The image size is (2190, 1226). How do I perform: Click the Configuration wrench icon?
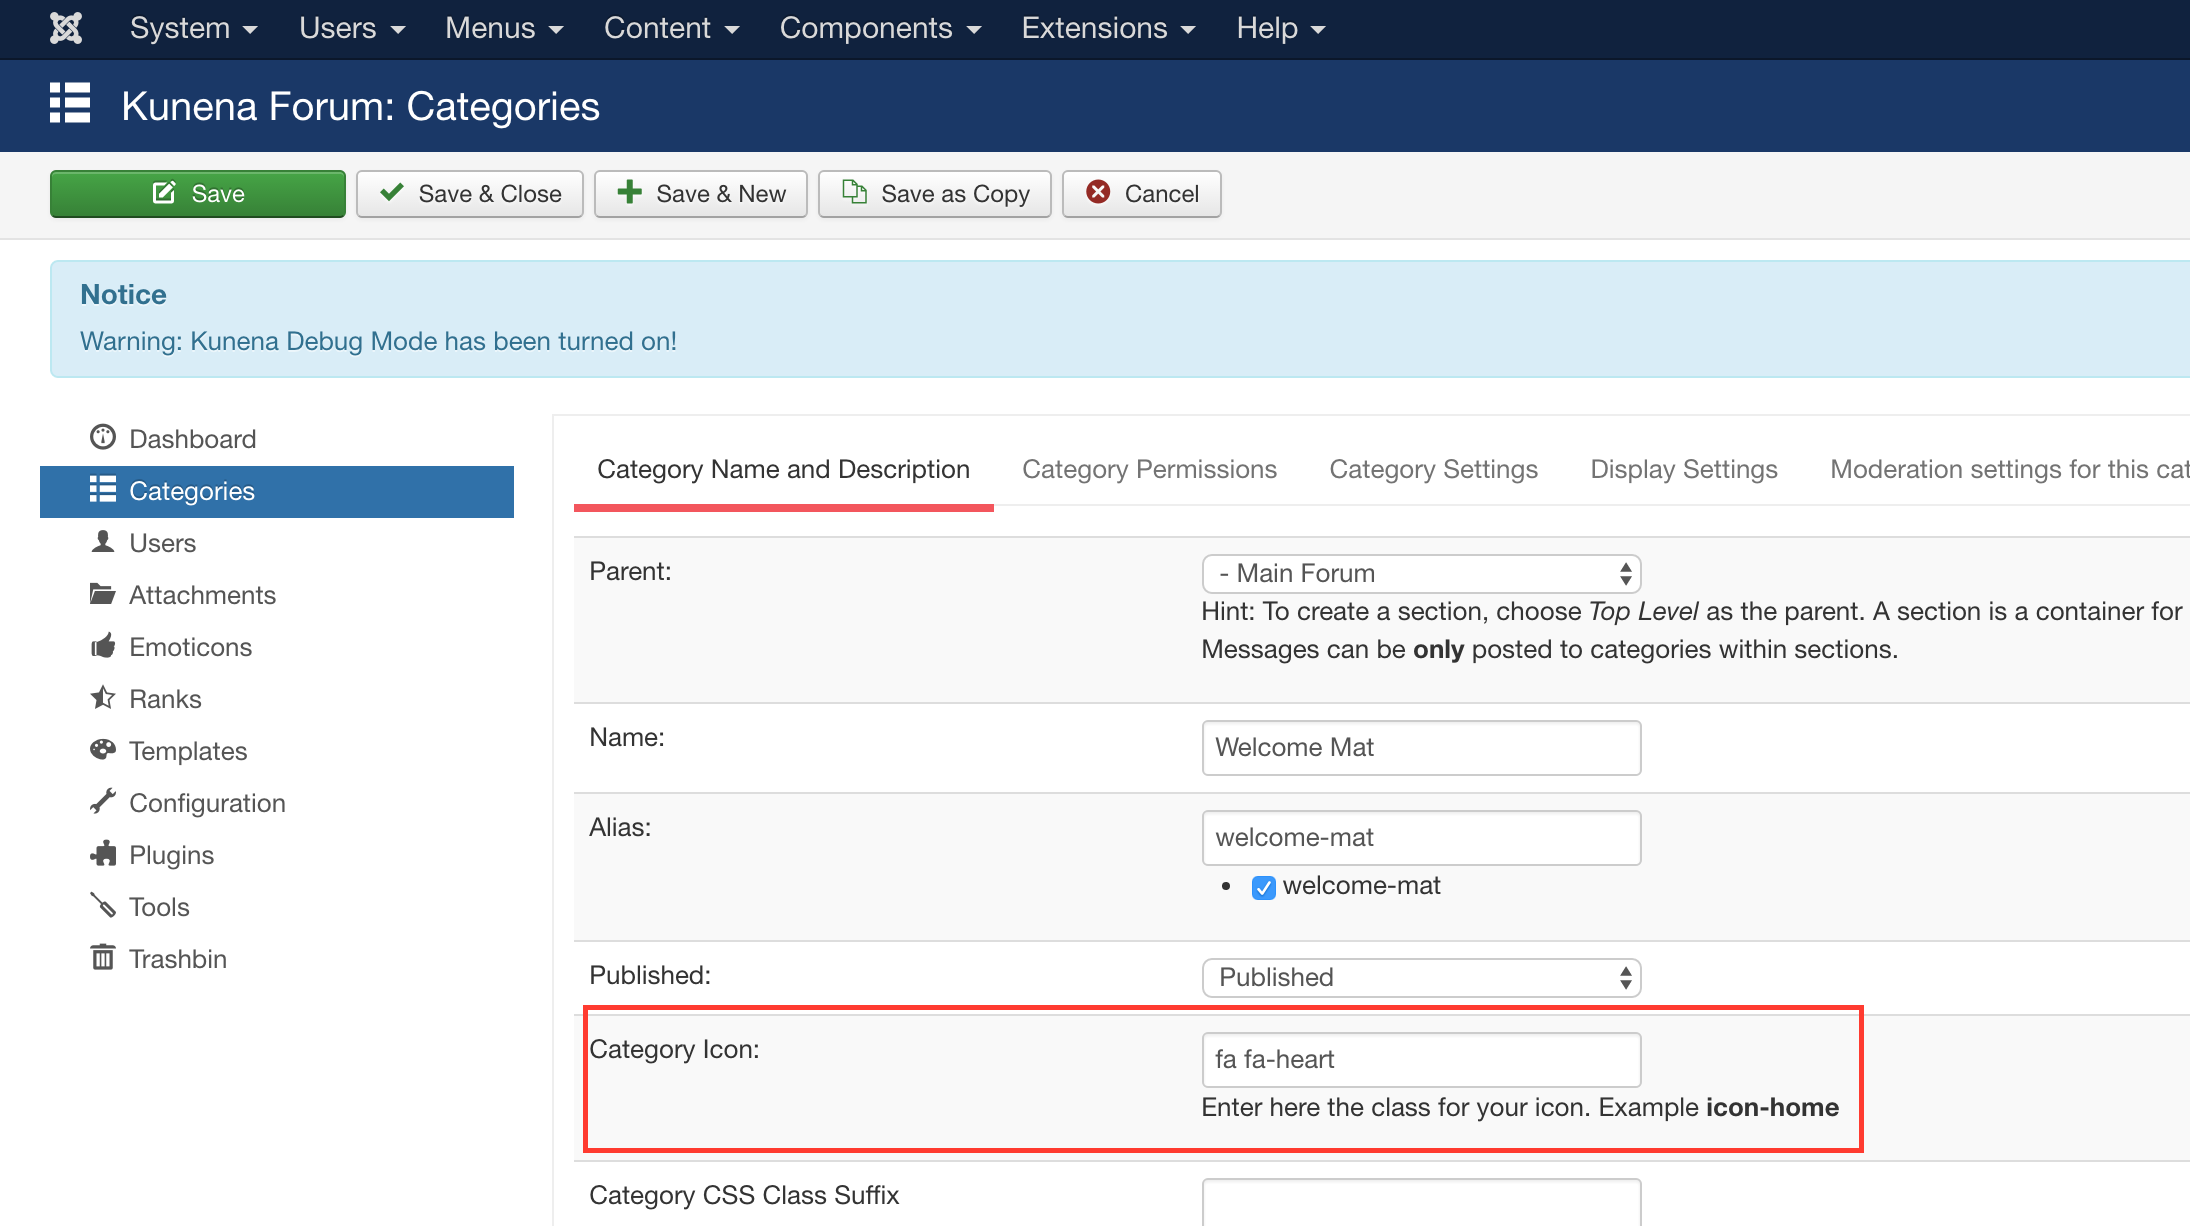pos(103,802)
